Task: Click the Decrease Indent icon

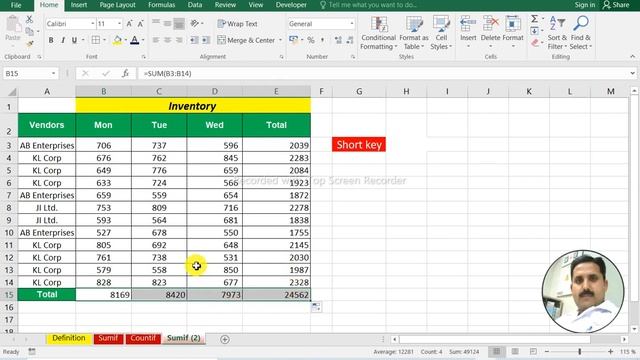Action: pyautogui.click(x=194, y=40)
